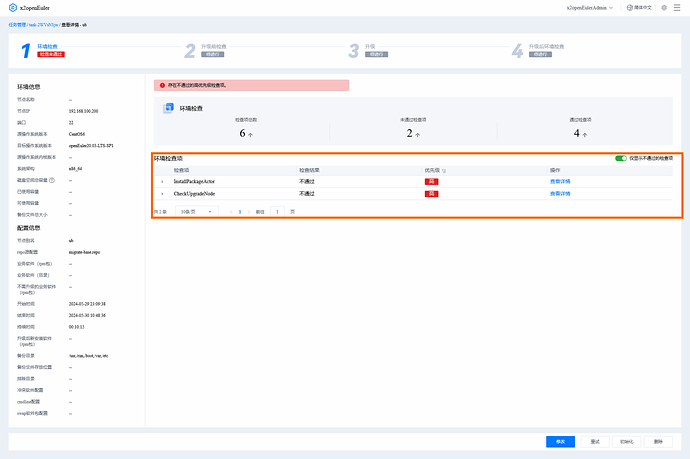690x459 pixels.
Task: Click the next page arrow in pagination
Action: (x=250, y=212)
